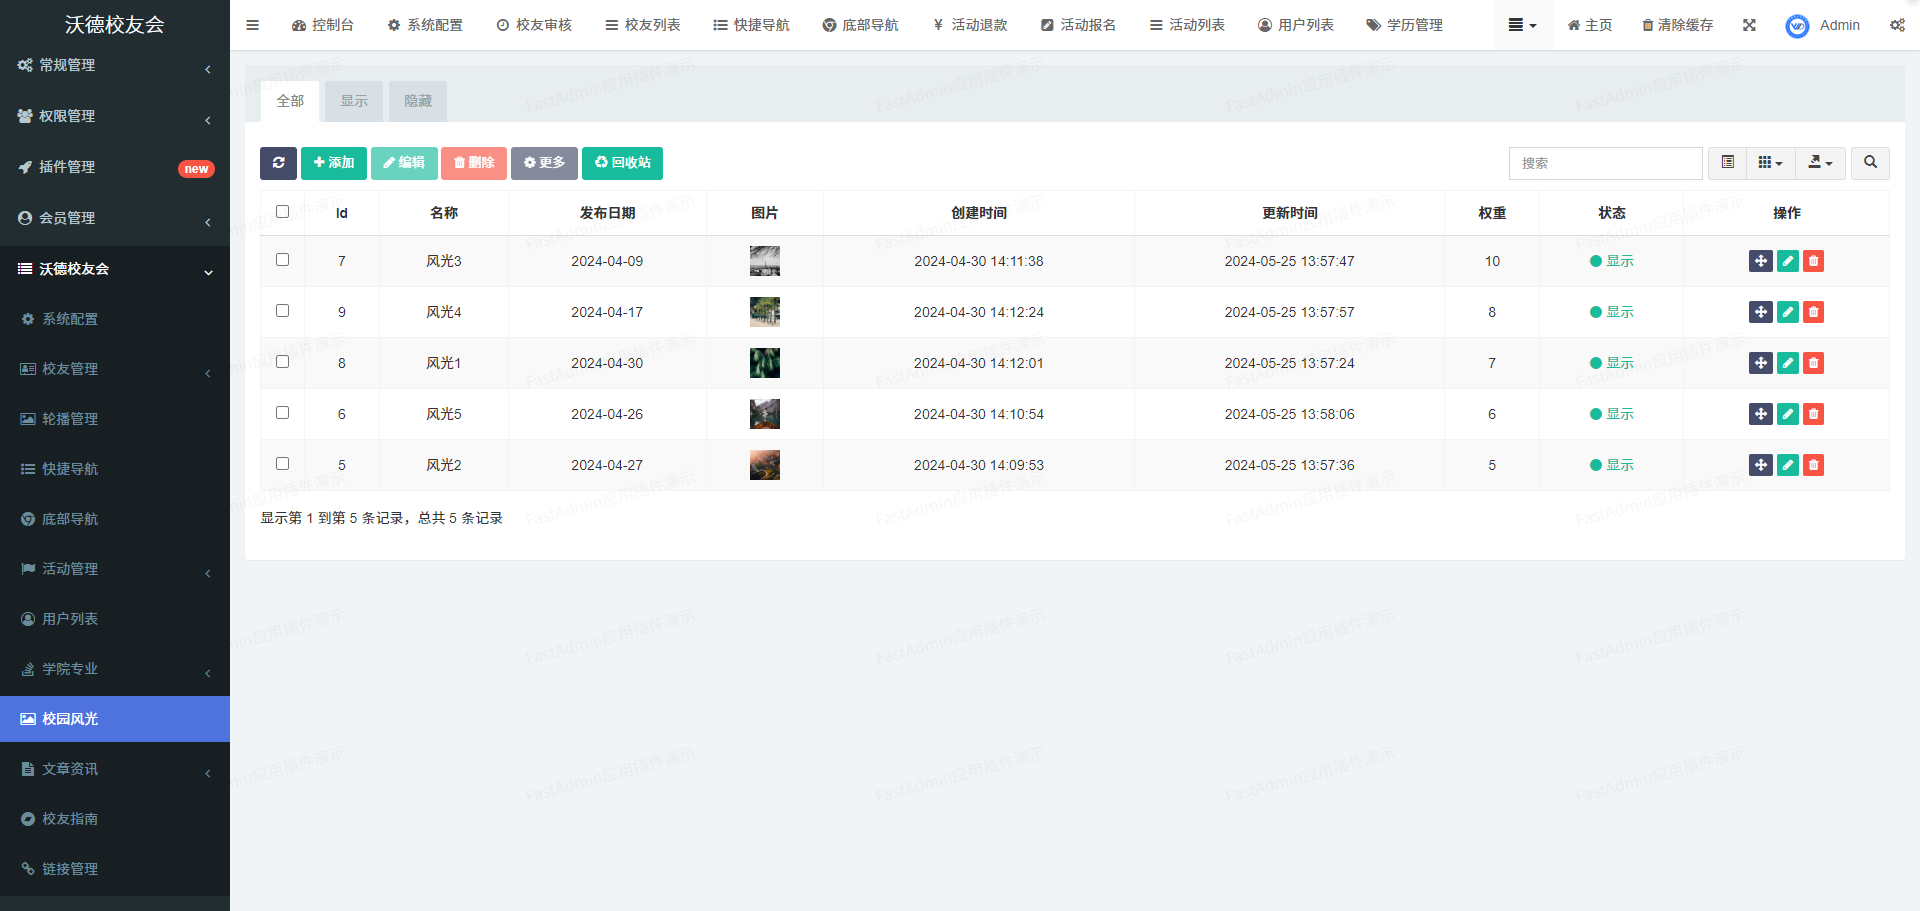The width and height of the screenshot is (1920, 911).
Task: Click the sidebar hamburger toggle icon
Action: click(x=252, y=25)
